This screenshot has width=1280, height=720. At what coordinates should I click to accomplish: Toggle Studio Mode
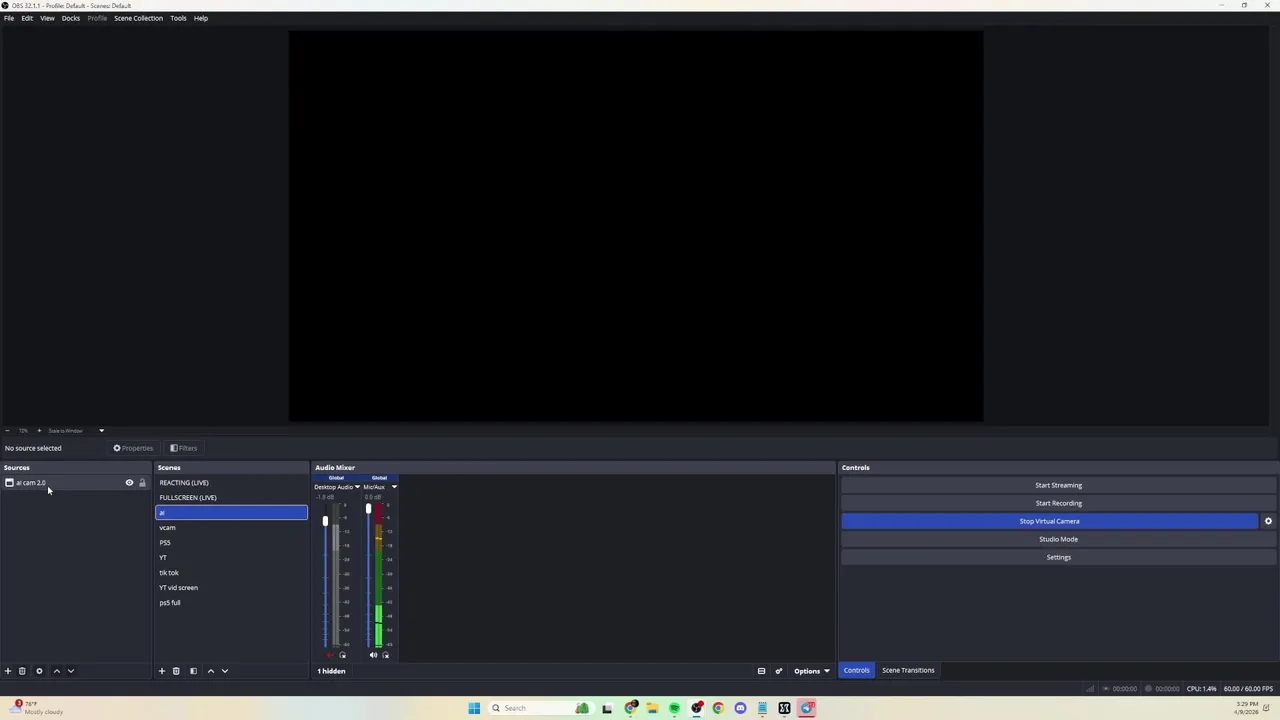1058,539
